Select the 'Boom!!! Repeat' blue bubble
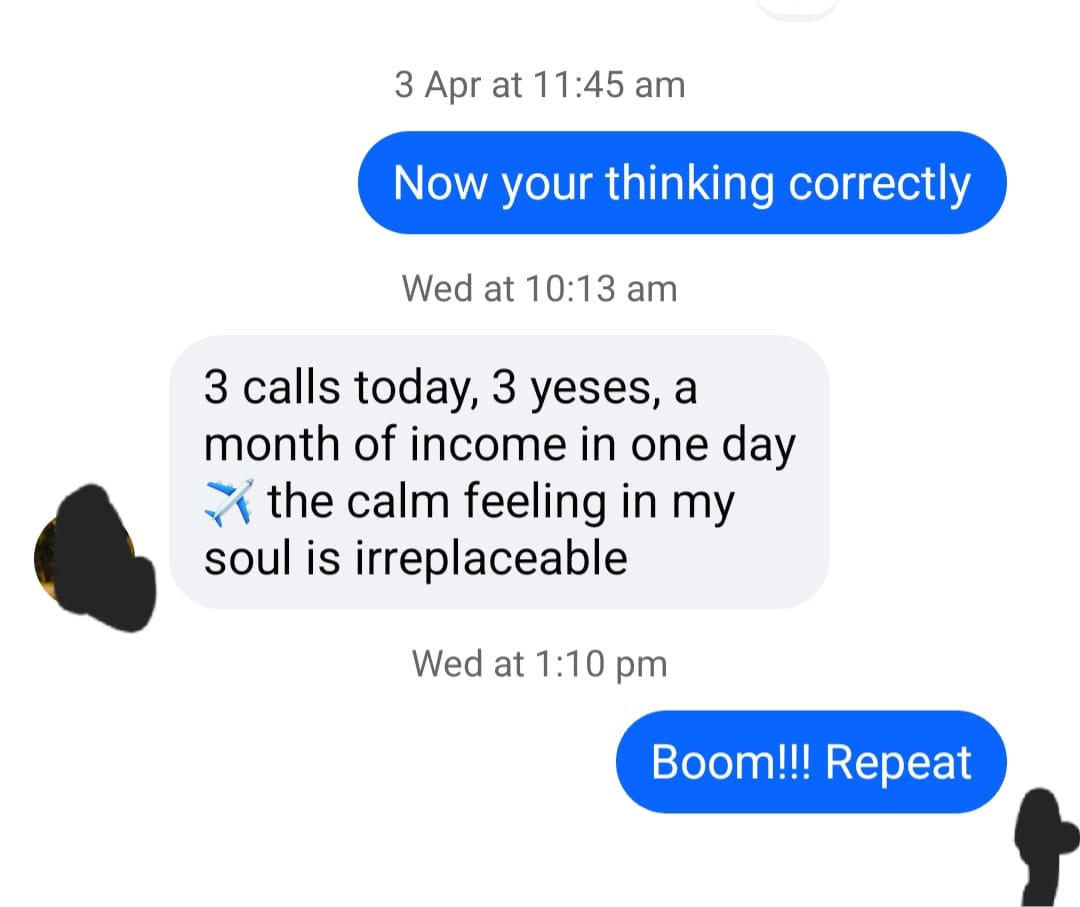The width and height of the screenshot is (1080, 907). point(811,762)
